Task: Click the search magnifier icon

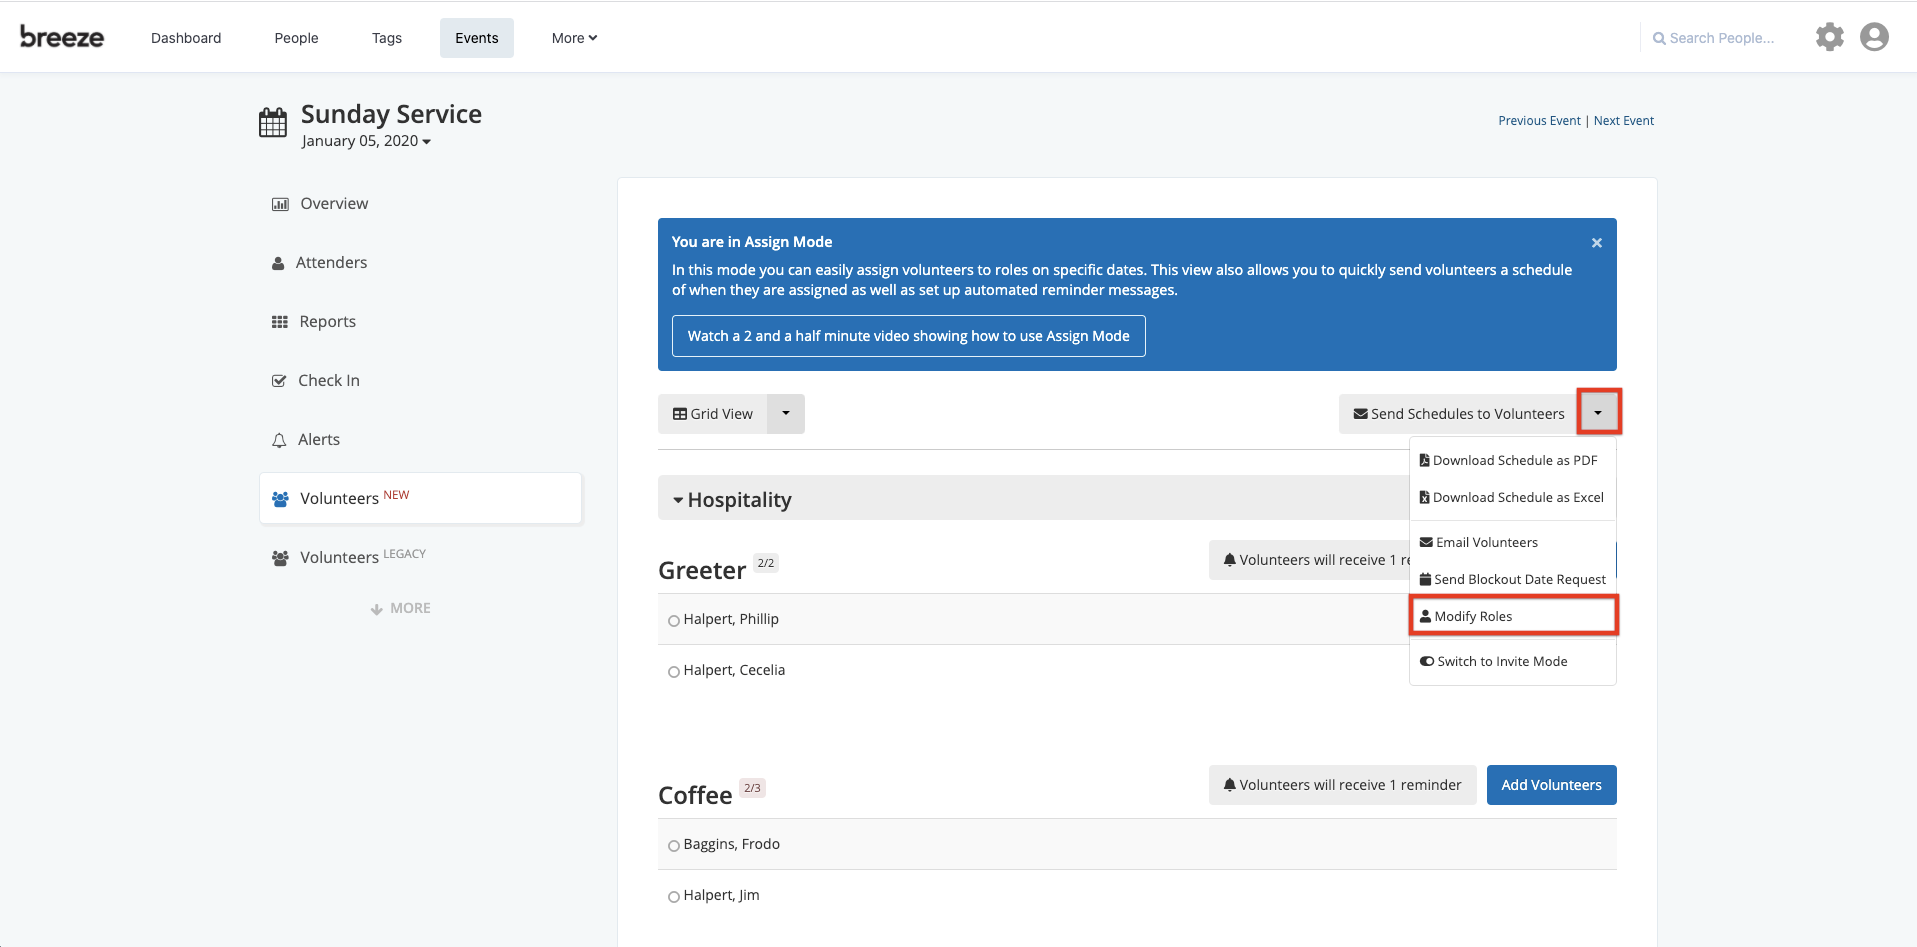Action: point(1659,38)
